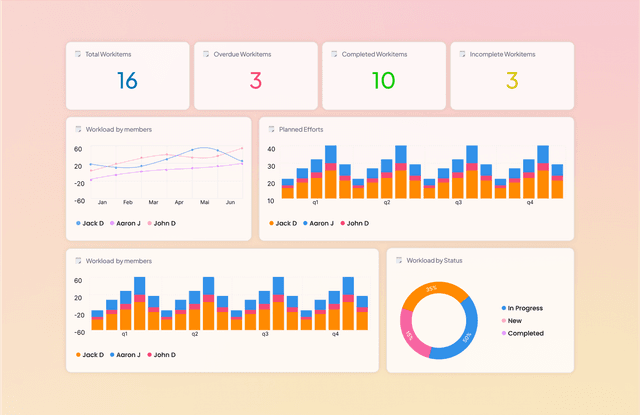This screenshot has height=415, width=640.
Task: Click the Planned Efforts title
Action: point(300,129)
